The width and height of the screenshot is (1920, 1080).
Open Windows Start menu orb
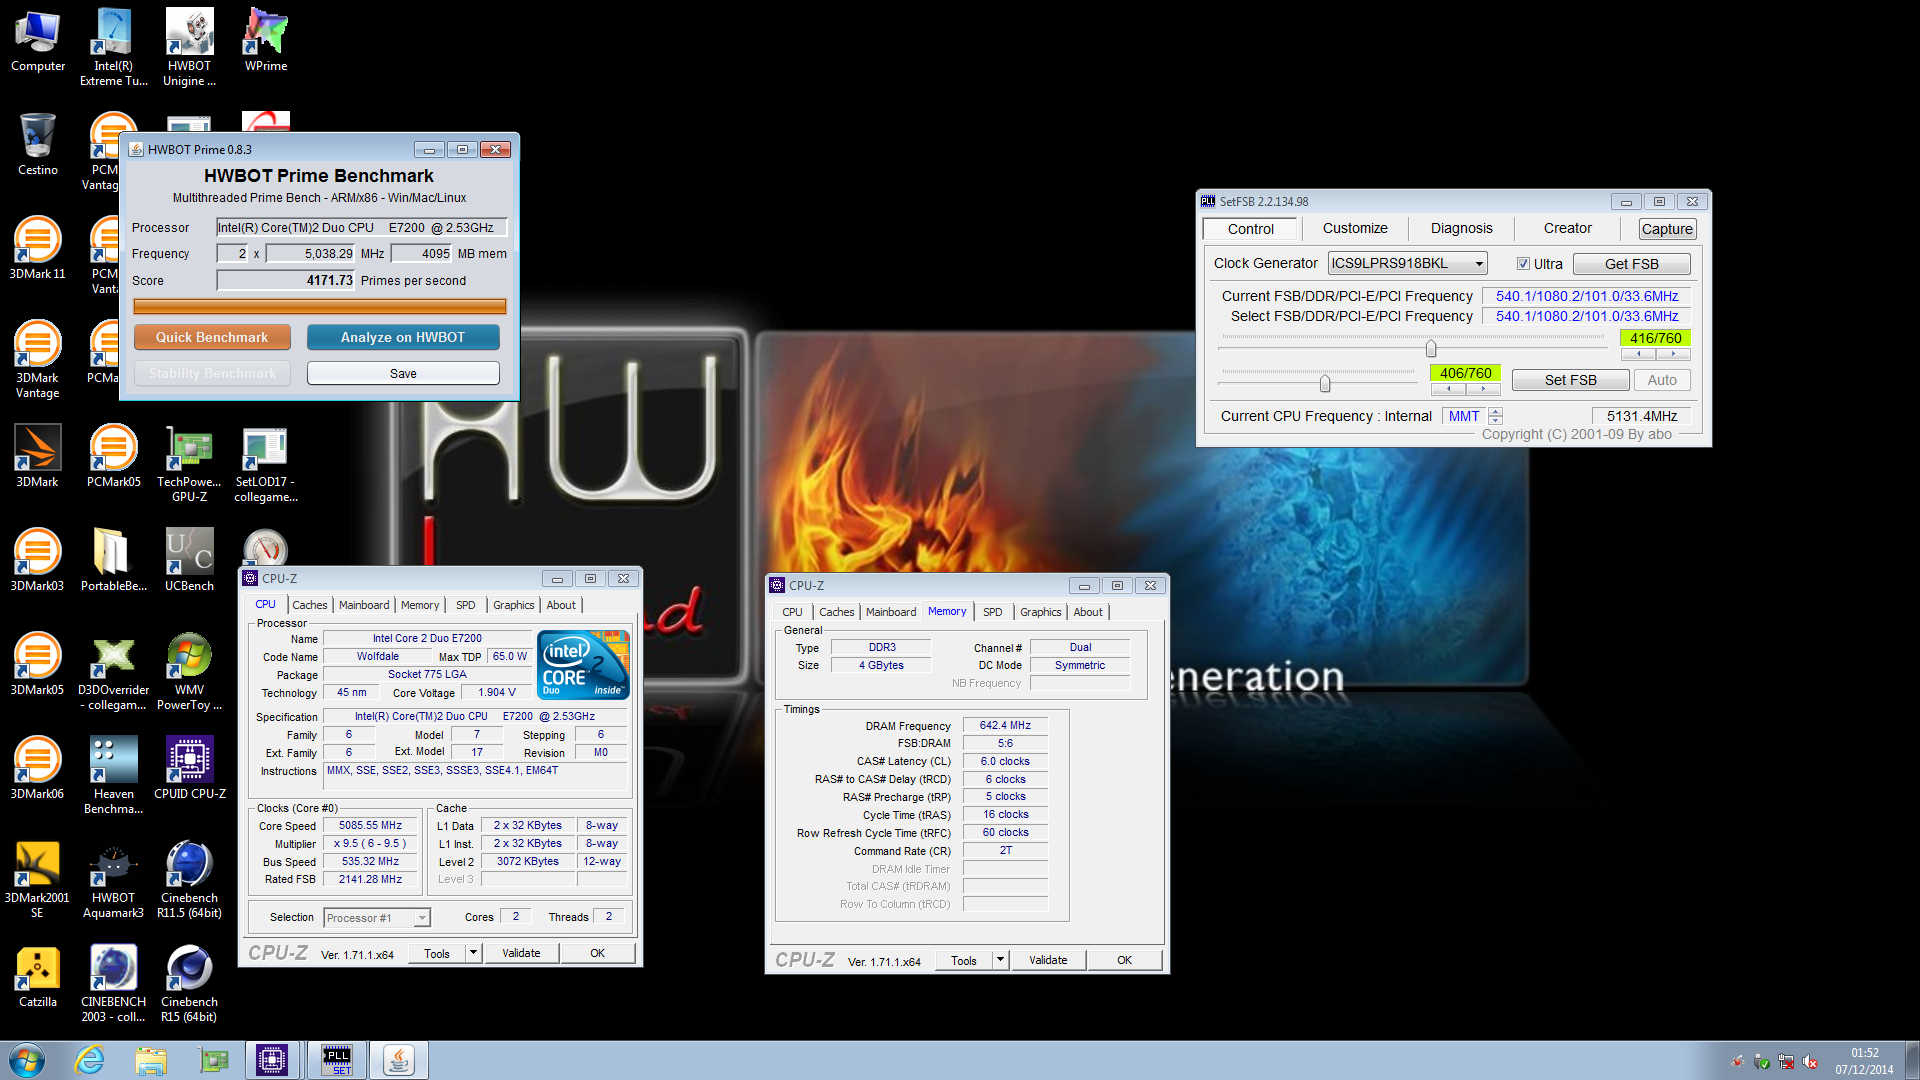(x=27, y=1060)
